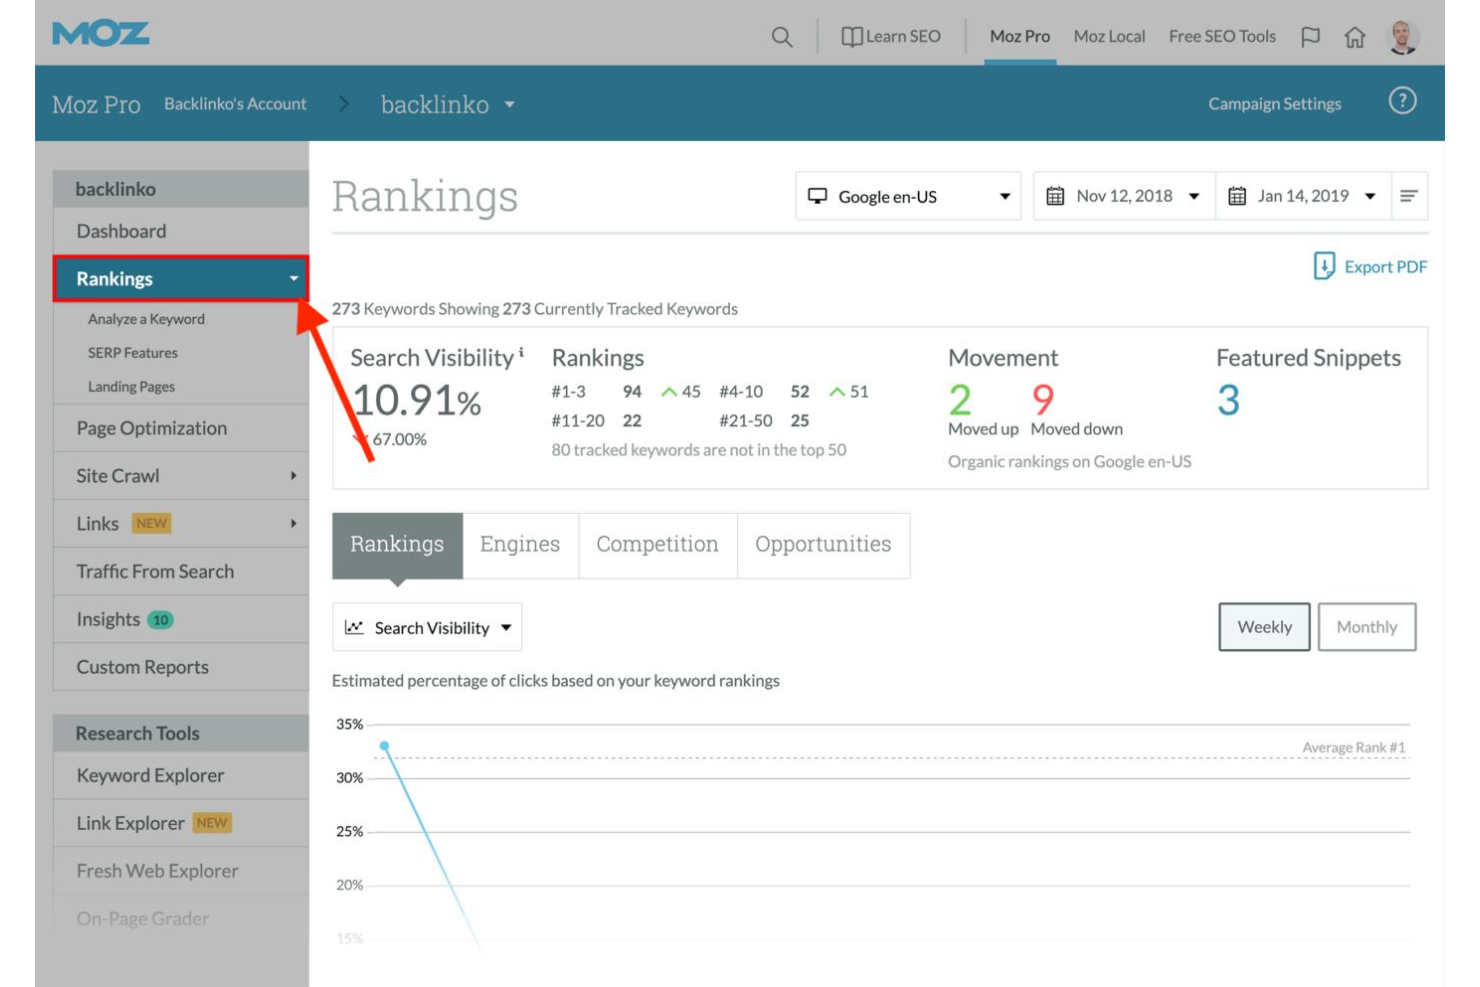This screenshot has height=987, width=1480.
Task: Open the backlinko campaign dropdown
Action: click(448, 105)
